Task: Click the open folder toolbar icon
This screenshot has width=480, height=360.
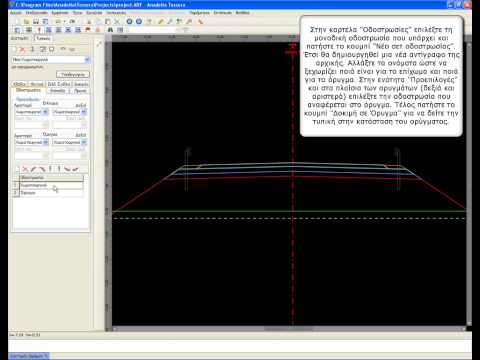Action: coord(26,22)
